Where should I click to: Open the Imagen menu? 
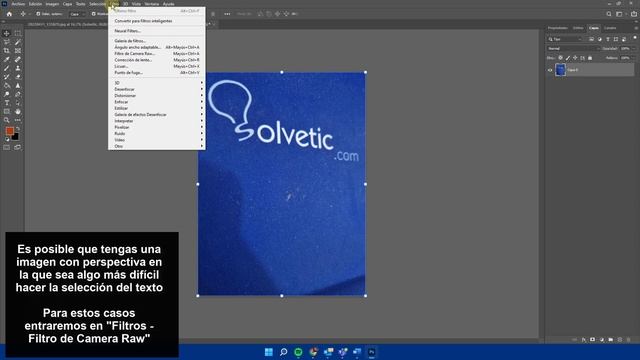coord(52,4)
